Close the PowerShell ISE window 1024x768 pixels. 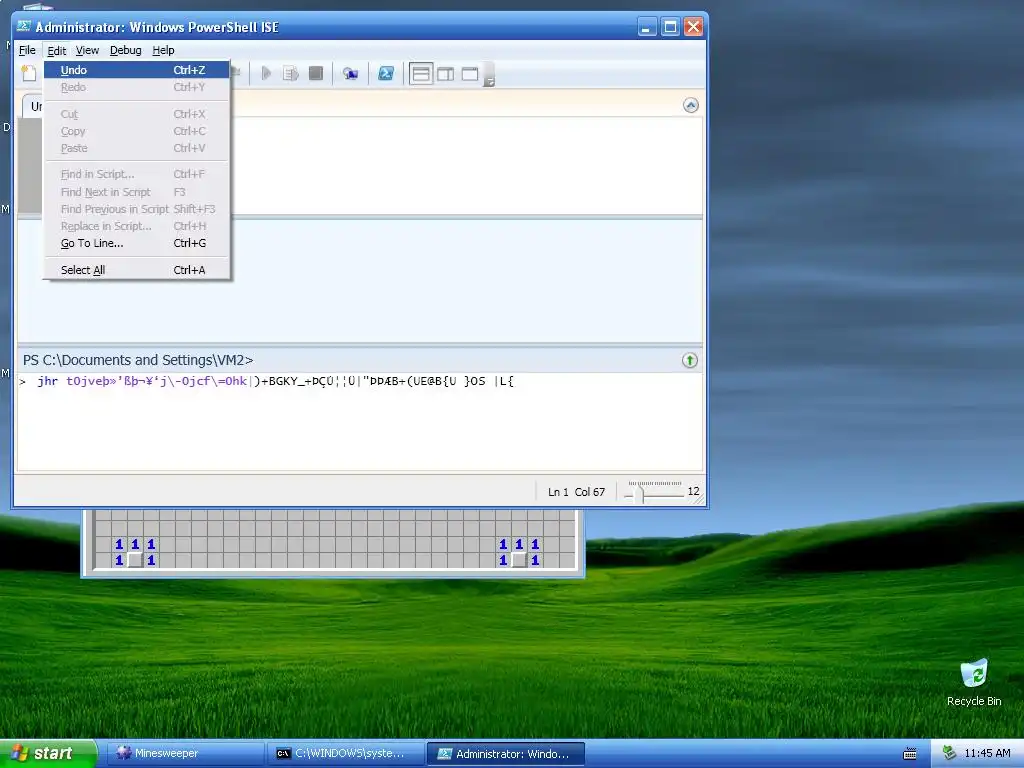[x=693, y=27]
